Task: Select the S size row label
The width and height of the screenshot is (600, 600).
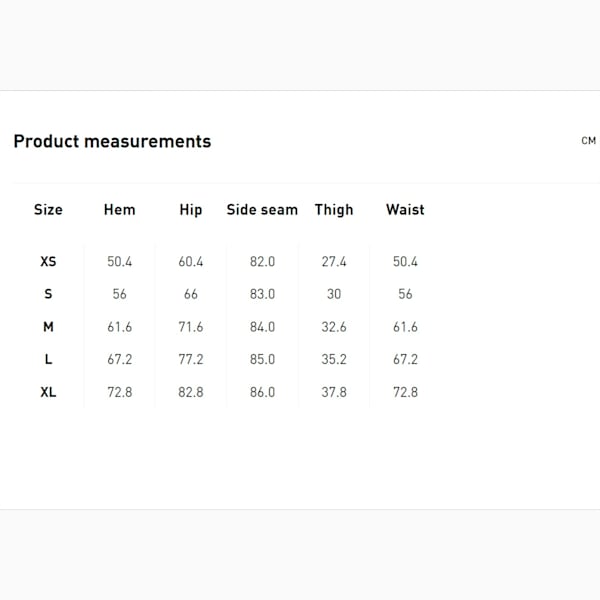Action: click(48, 294)
